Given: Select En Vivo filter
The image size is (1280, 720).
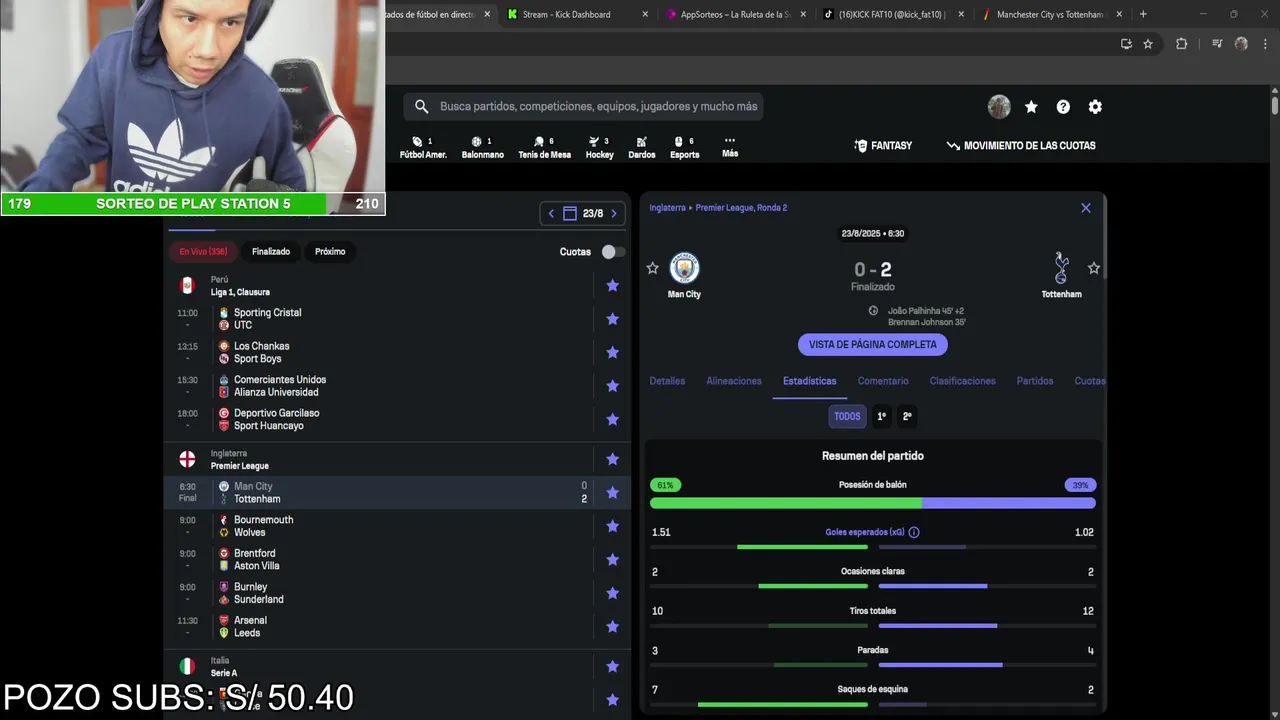Looking at the screenshot, I should (x=203, y=252).
